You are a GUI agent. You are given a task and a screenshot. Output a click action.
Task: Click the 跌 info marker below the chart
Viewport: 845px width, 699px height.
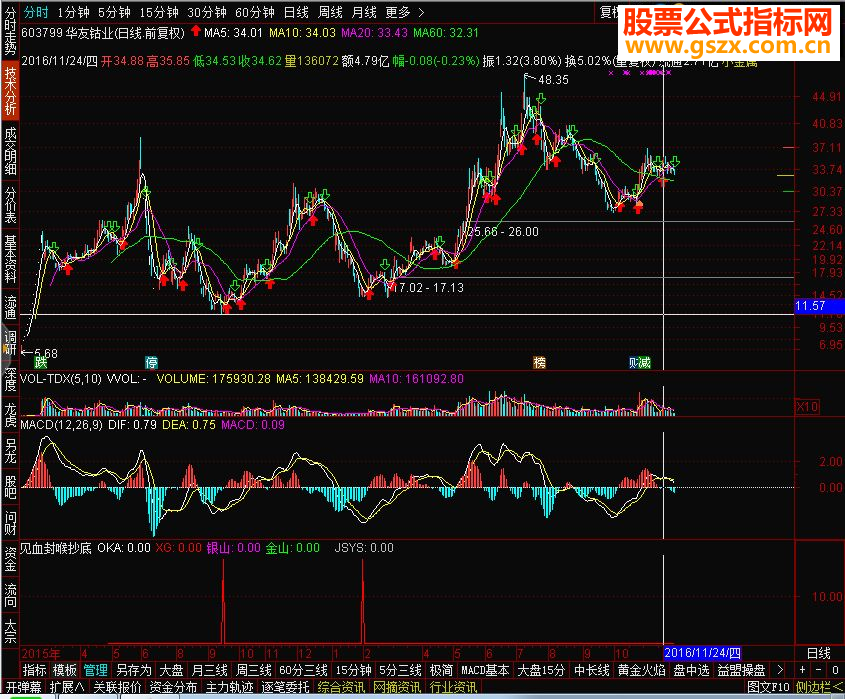point(41,362)
